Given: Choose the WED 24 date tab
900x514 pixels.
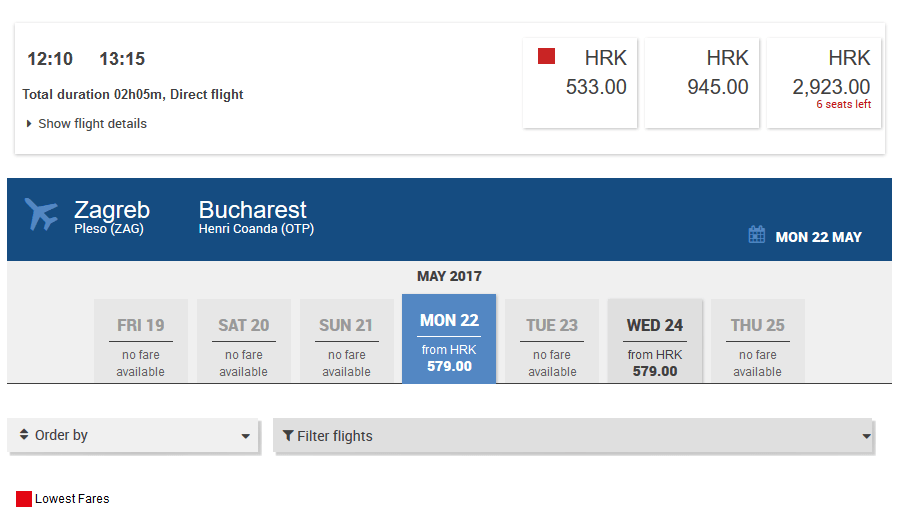Looking at the screenshot, I should (655, 341).
